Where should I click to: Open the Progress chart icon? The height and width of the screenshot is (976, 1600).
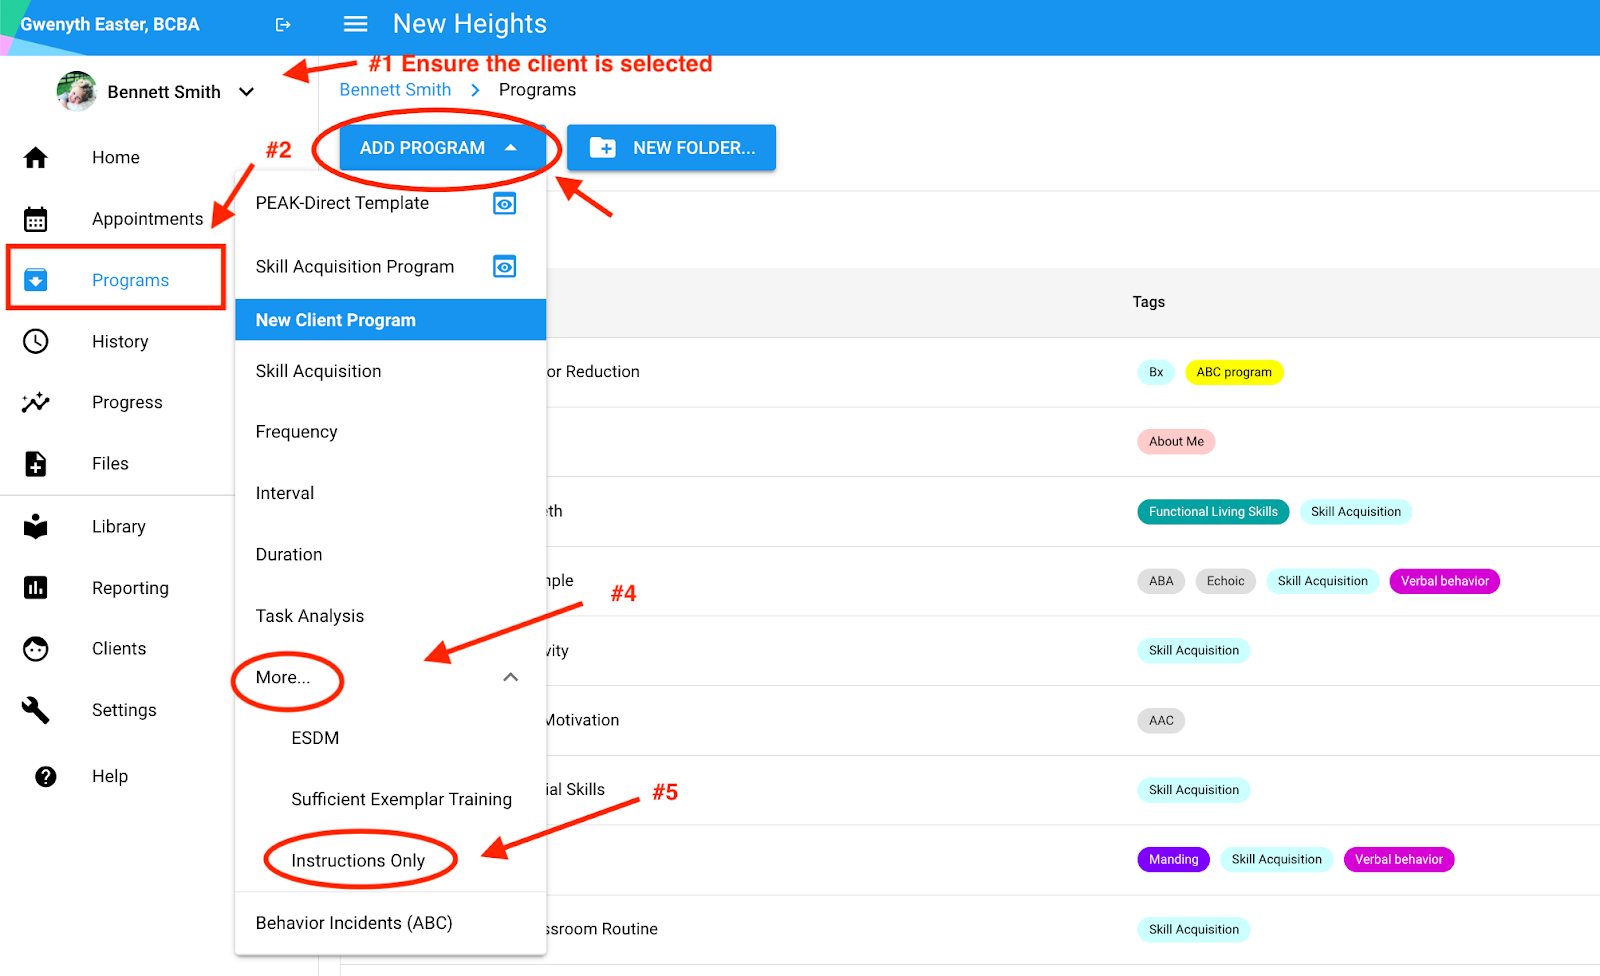36,402
